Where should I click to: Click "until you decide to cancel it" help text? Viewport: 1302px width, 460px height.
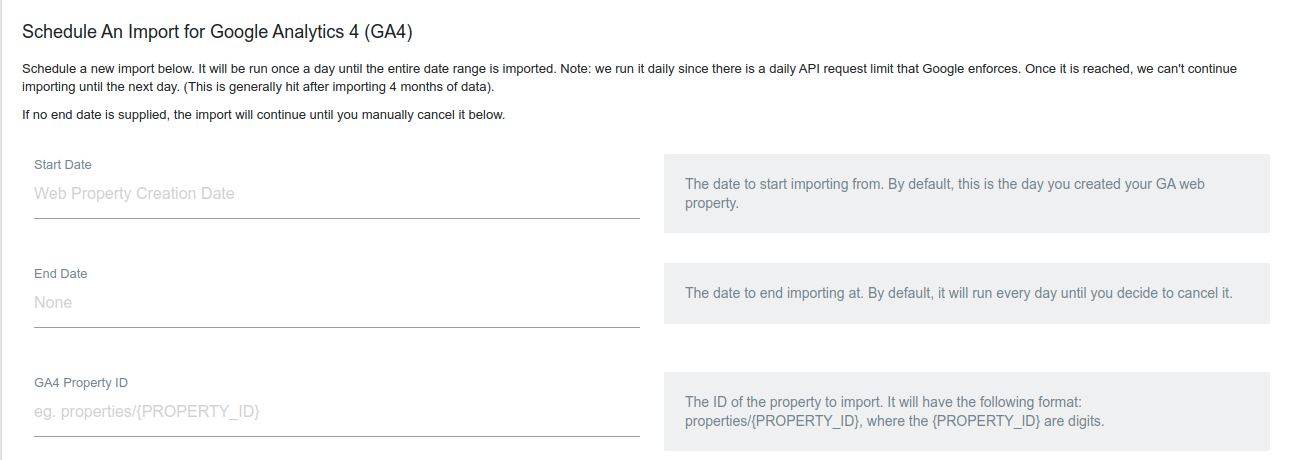1140,293
